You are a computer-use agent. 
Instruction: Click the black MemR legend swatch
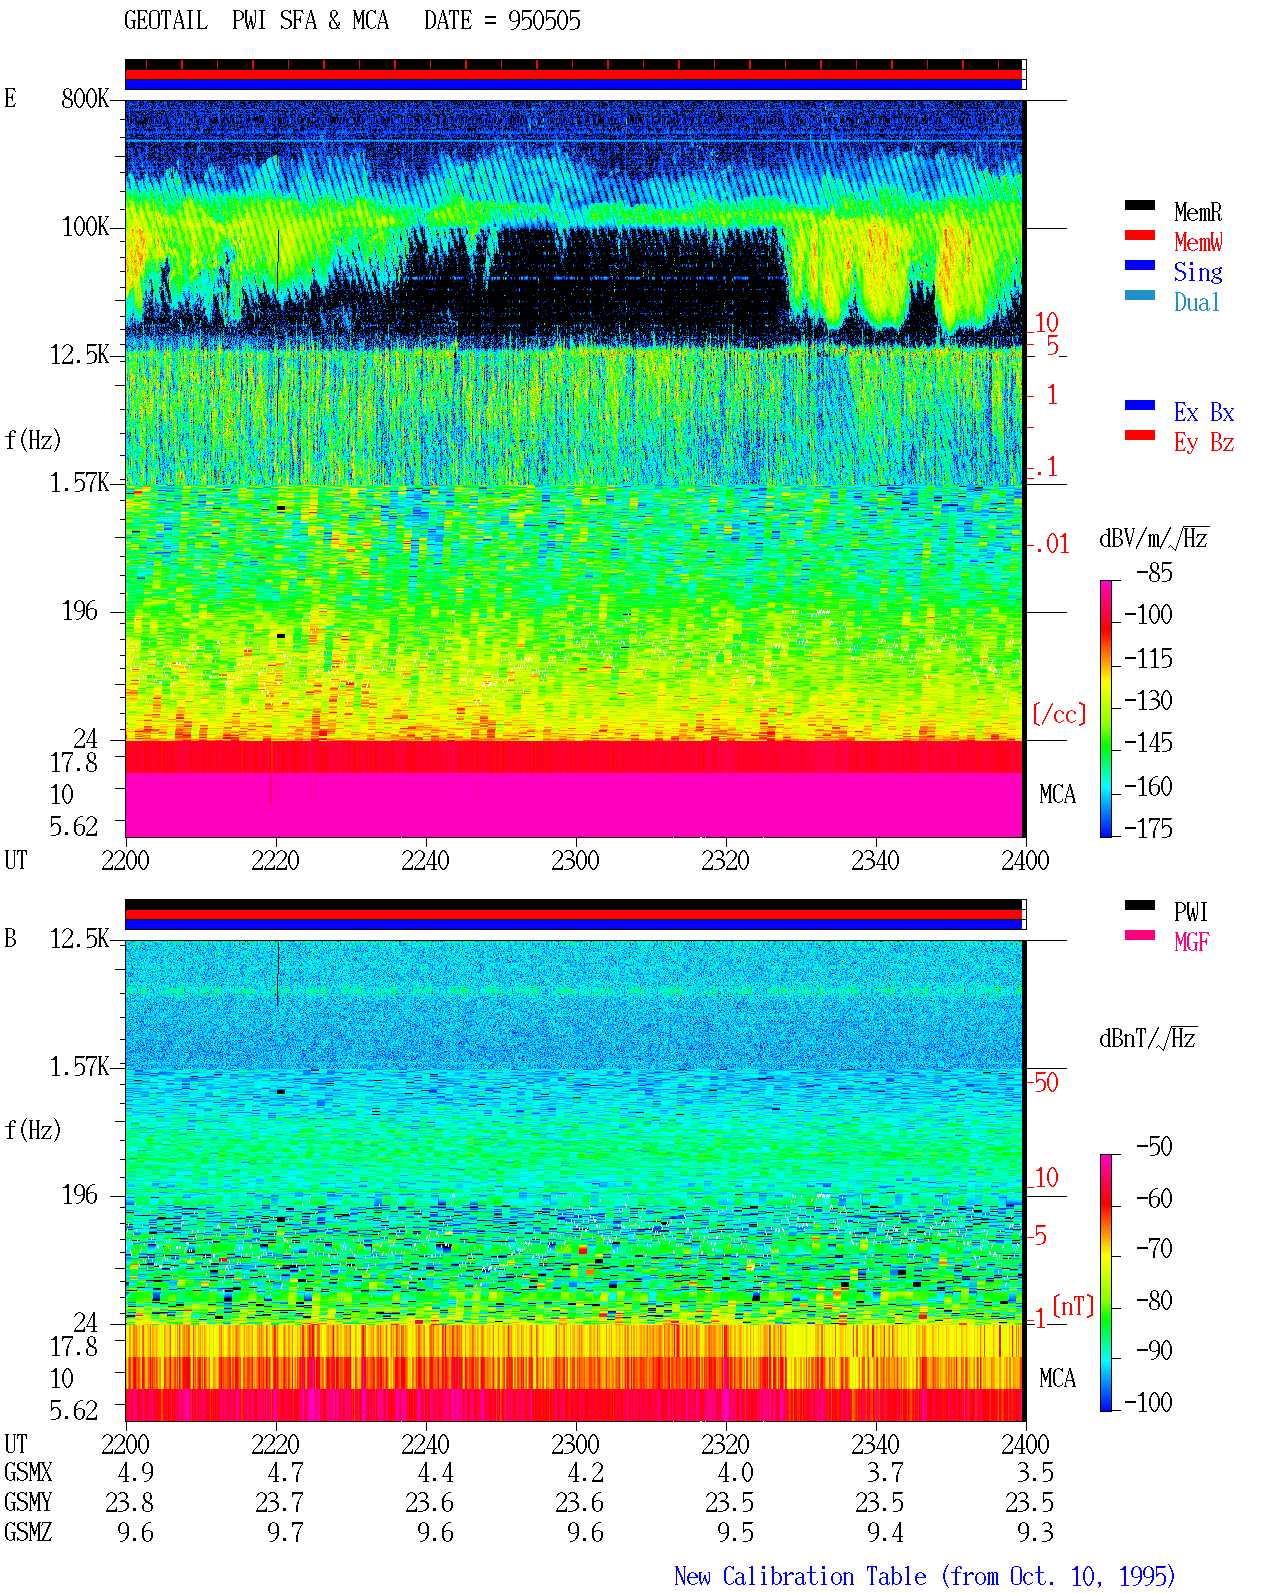click(x=1140, y=205)
